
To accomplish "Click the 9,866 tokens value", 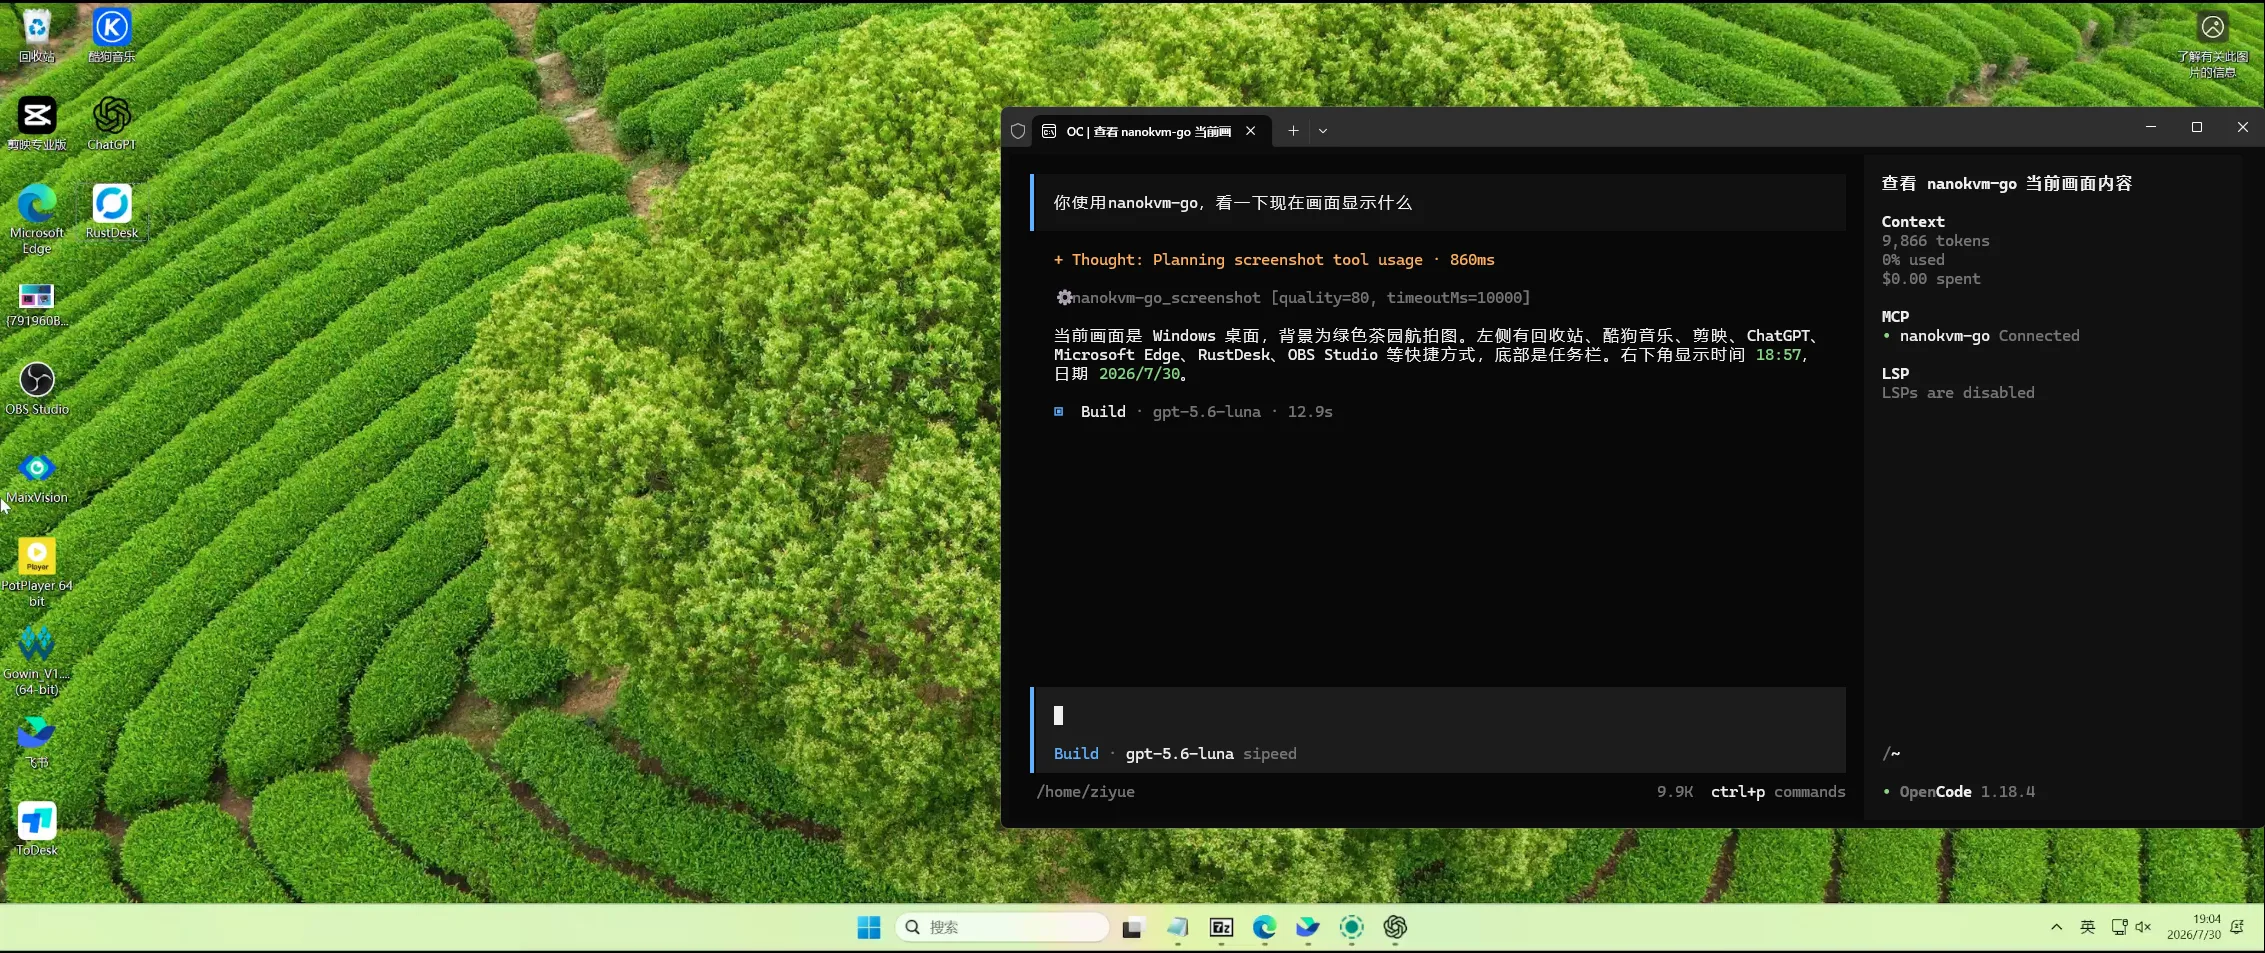I will (1936, 241).
